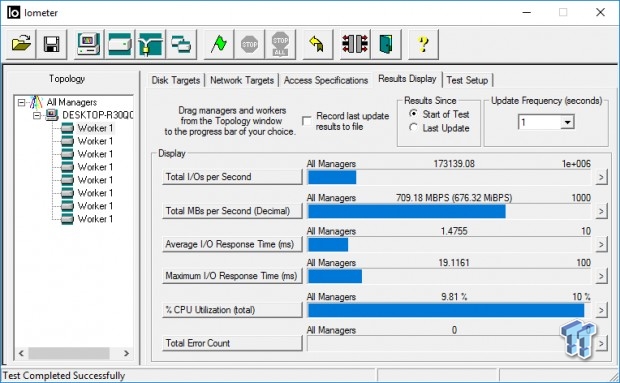Image resolution: width=620 pixels, height=383 pixels.
Task: Click topology scrollbar right arrow
Action: (127, 353)
